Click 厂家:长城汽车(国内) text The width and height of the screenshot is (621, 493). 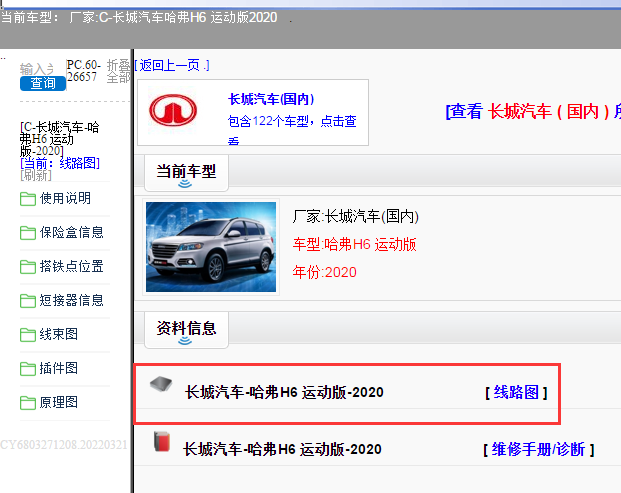tap(356, 216)
